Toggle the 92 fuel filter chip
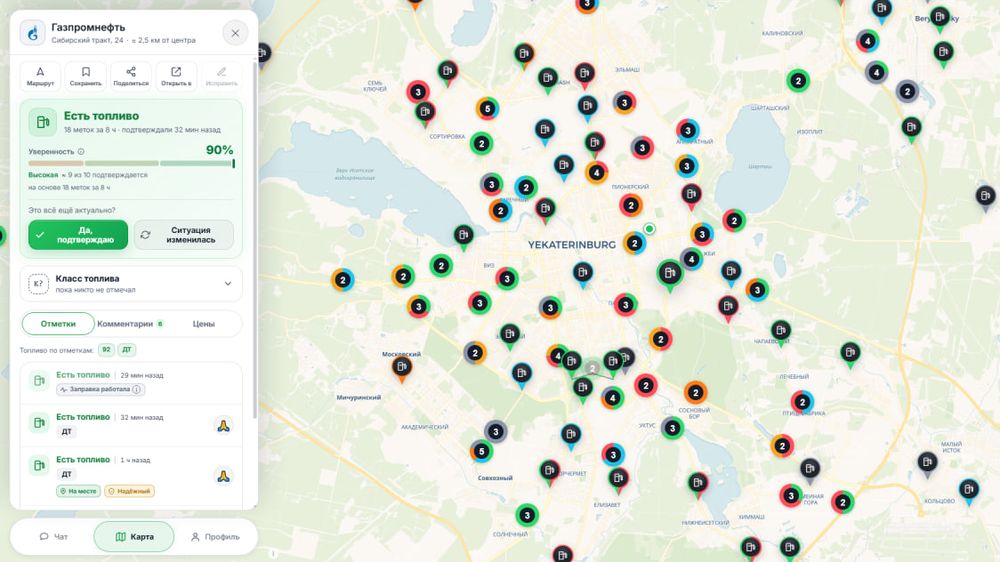Screen dimensions: 1000x562 [x=107, y=350]
